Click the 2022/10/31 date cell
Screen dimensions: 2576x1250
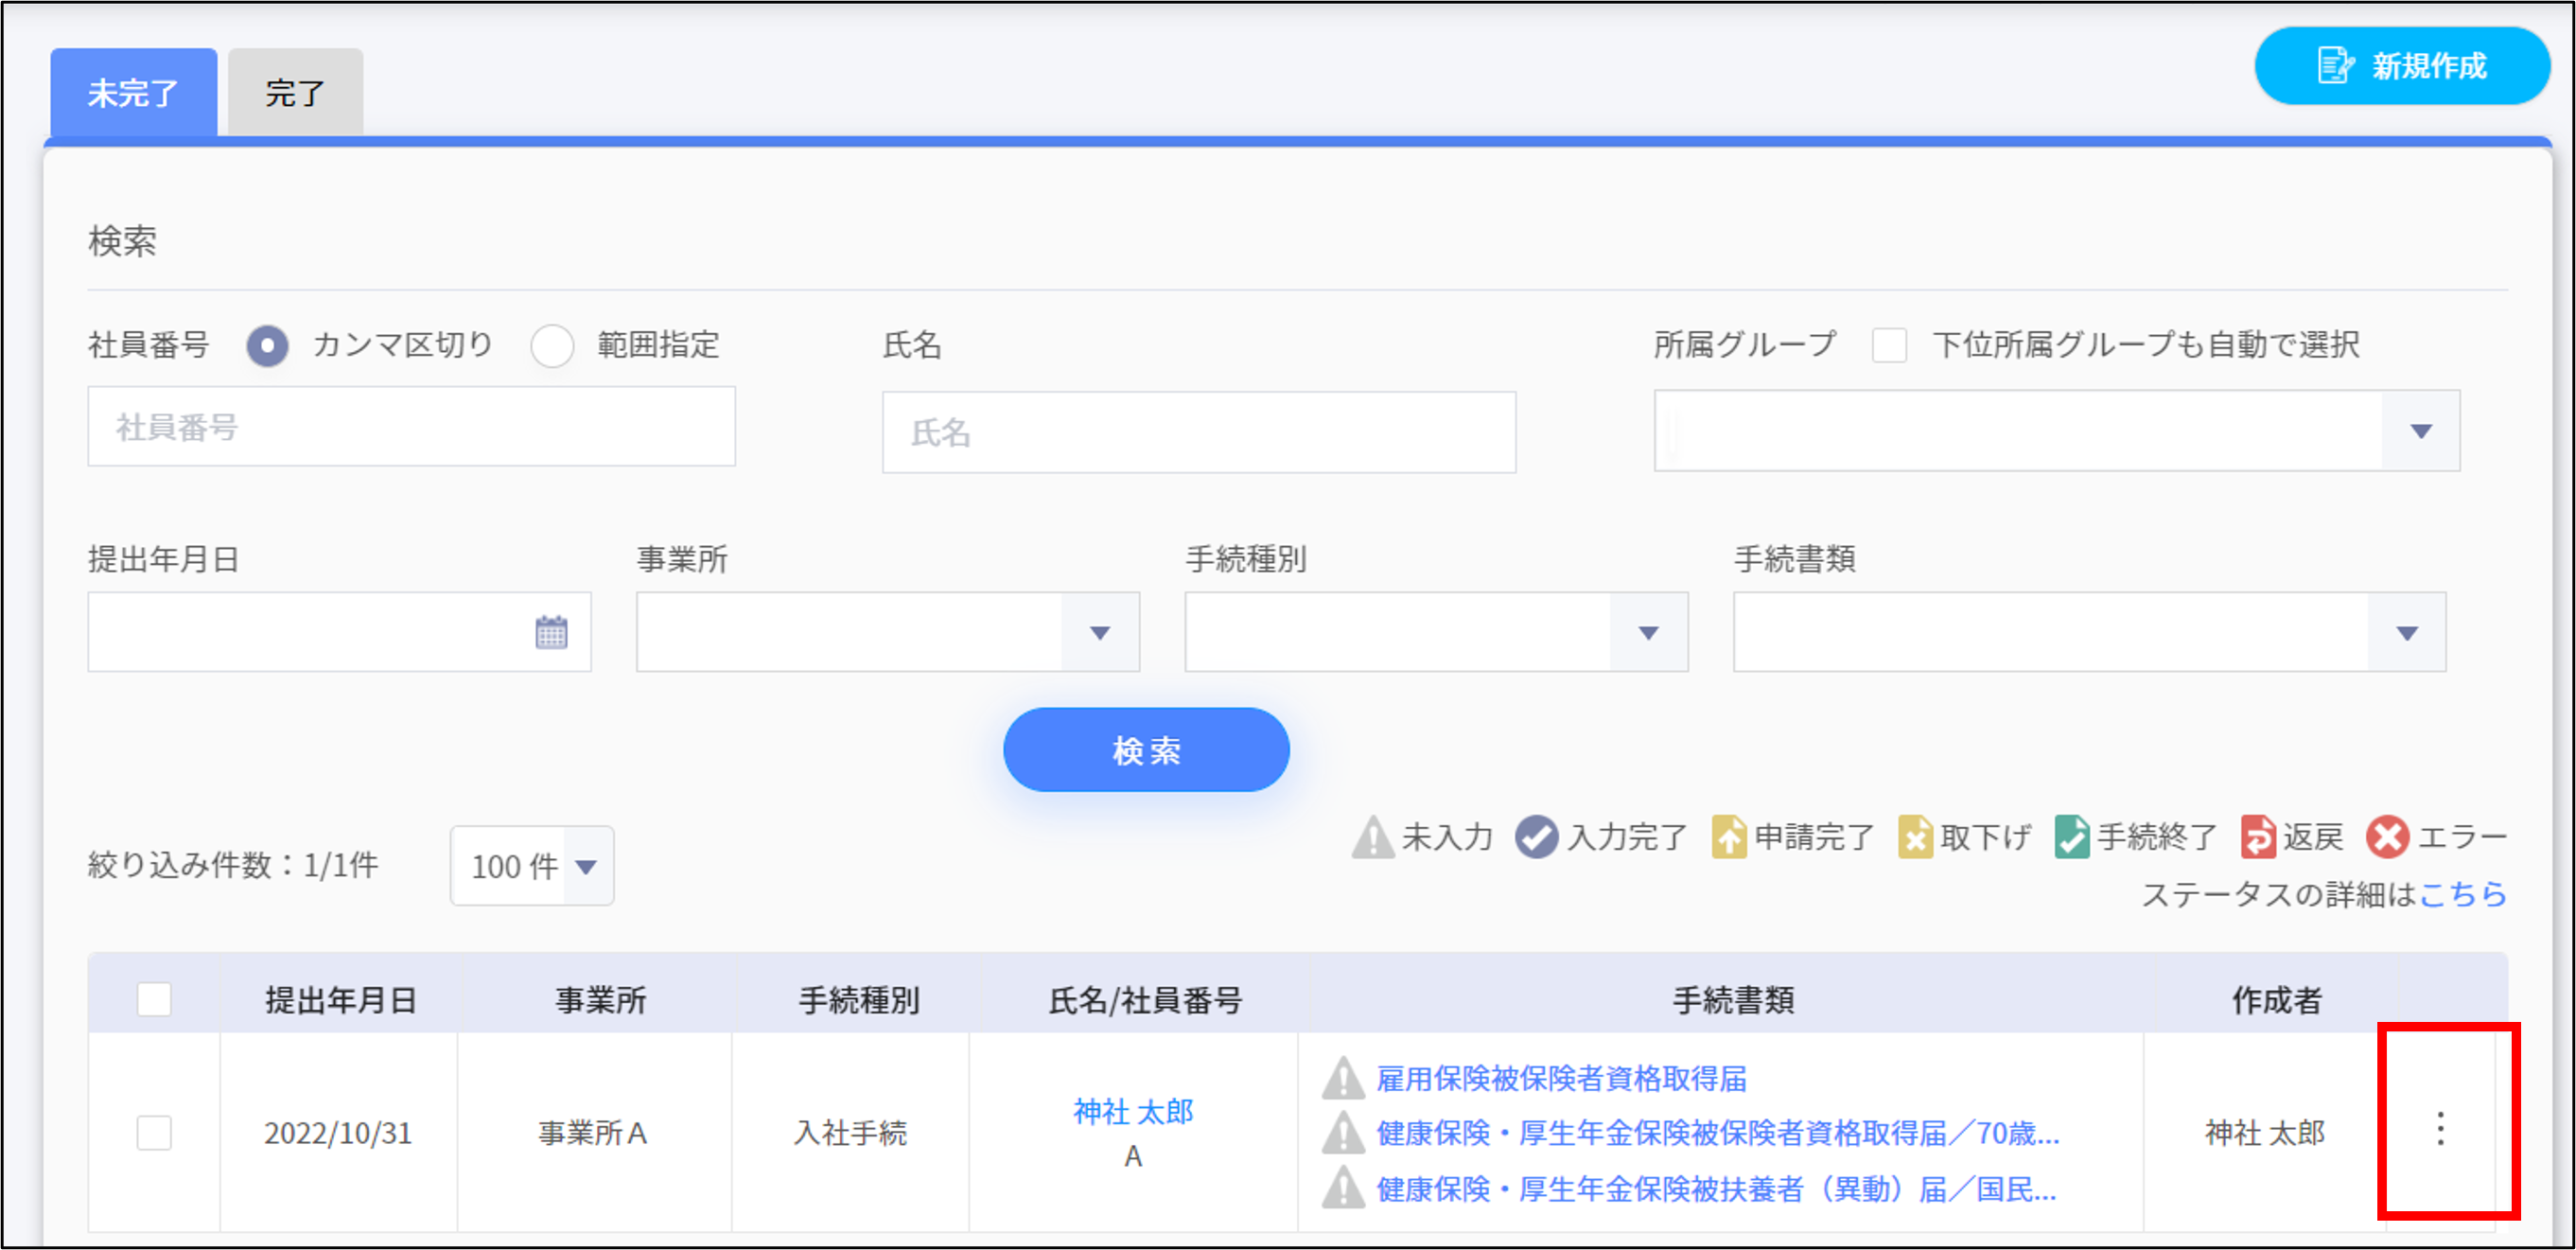338,1133
